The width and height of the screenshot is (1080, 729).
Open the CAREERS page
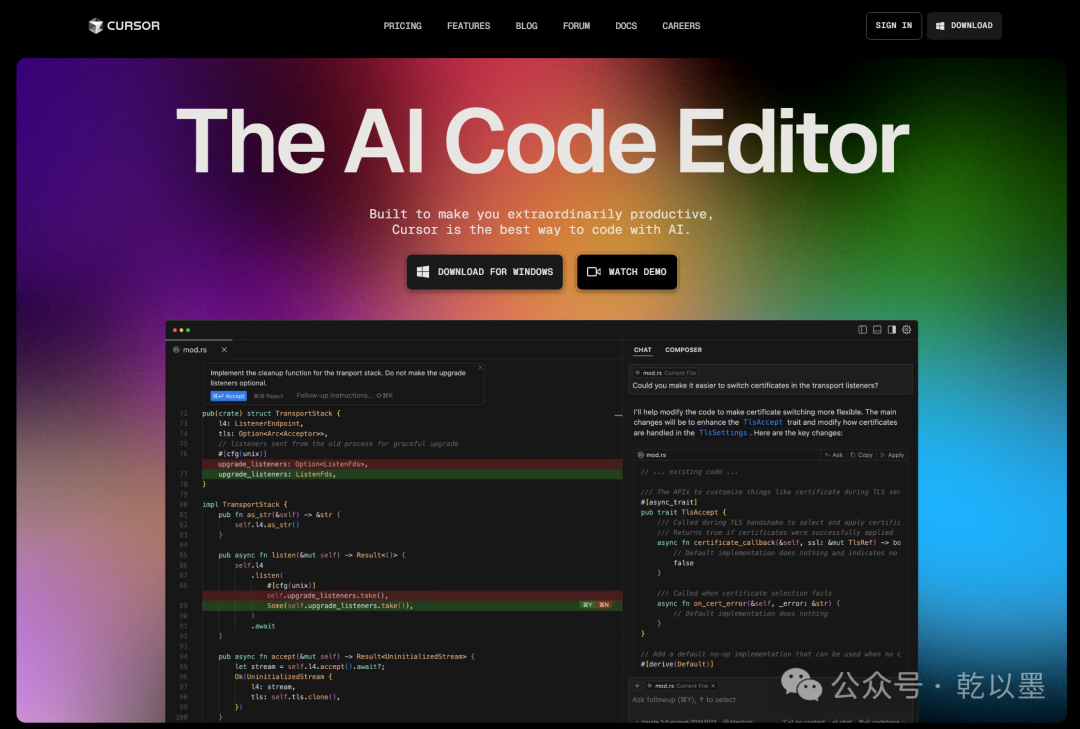tap(681, 25)
